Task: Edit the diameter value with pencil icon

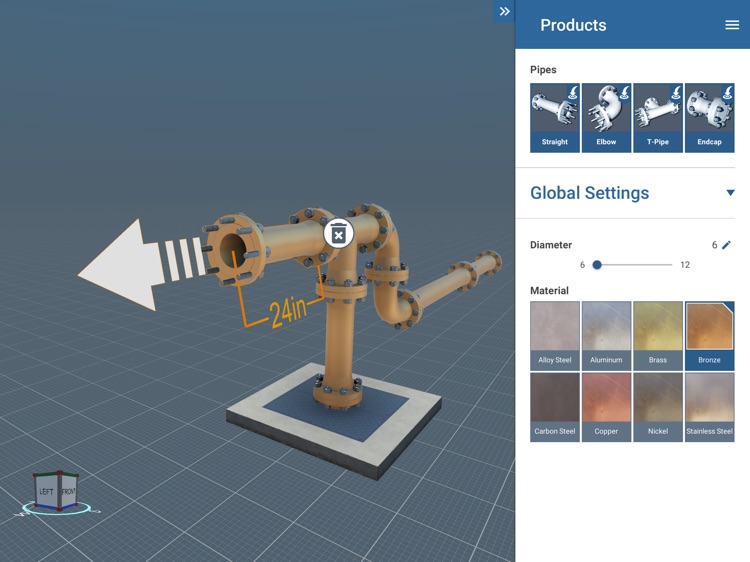Action: 727,245
